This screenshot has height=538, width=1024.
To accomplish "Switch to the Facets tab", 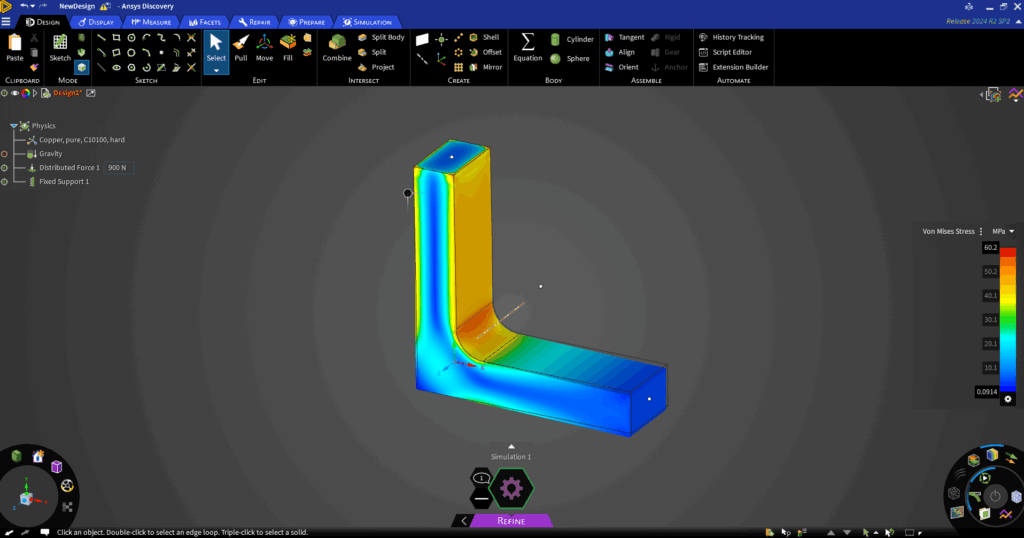I will pos(205,22).
